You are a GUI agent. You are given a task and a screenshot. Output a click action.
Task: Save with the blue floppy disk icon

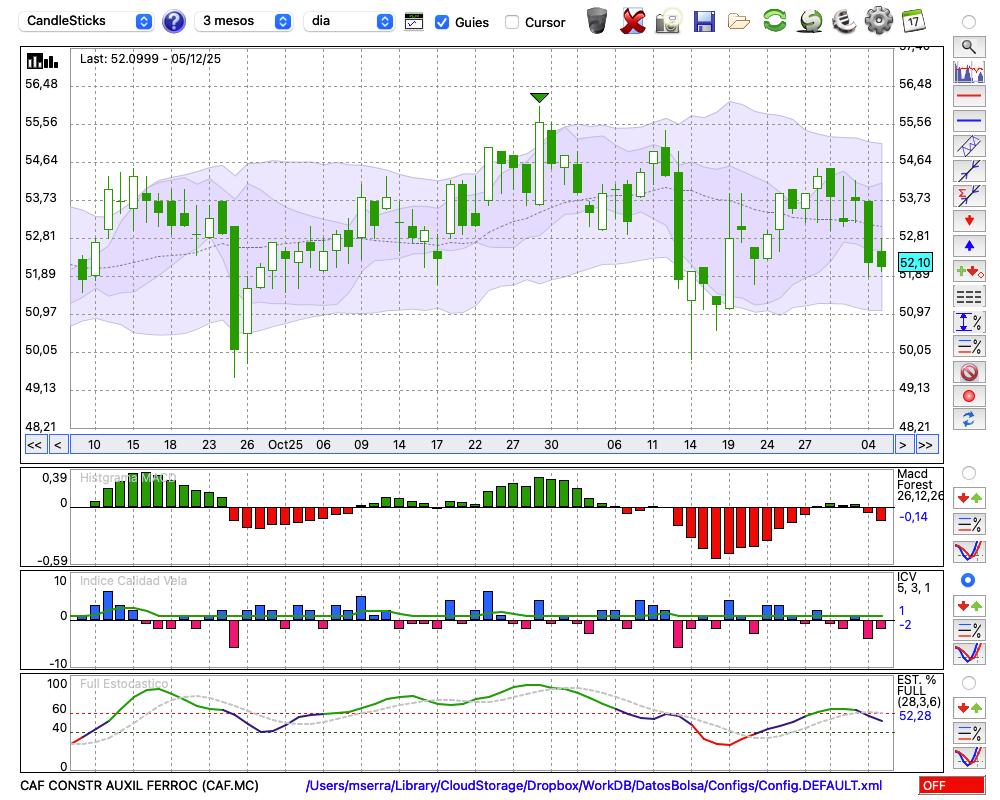point(703,21)
